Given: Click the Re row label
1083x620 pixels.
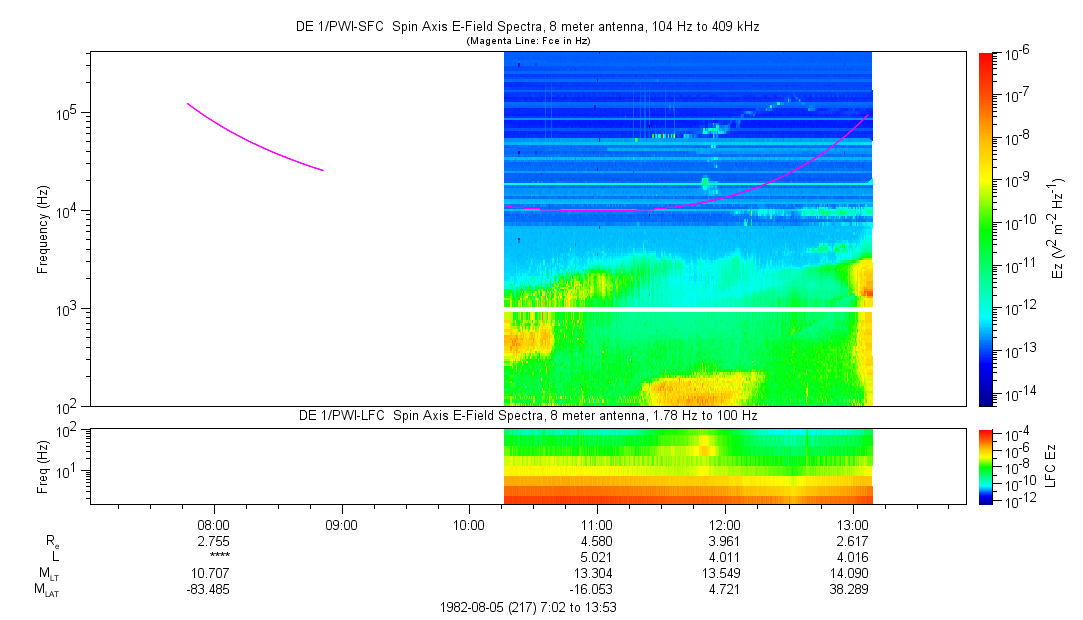Looking at the screenshot, I should tap(52, 541).
